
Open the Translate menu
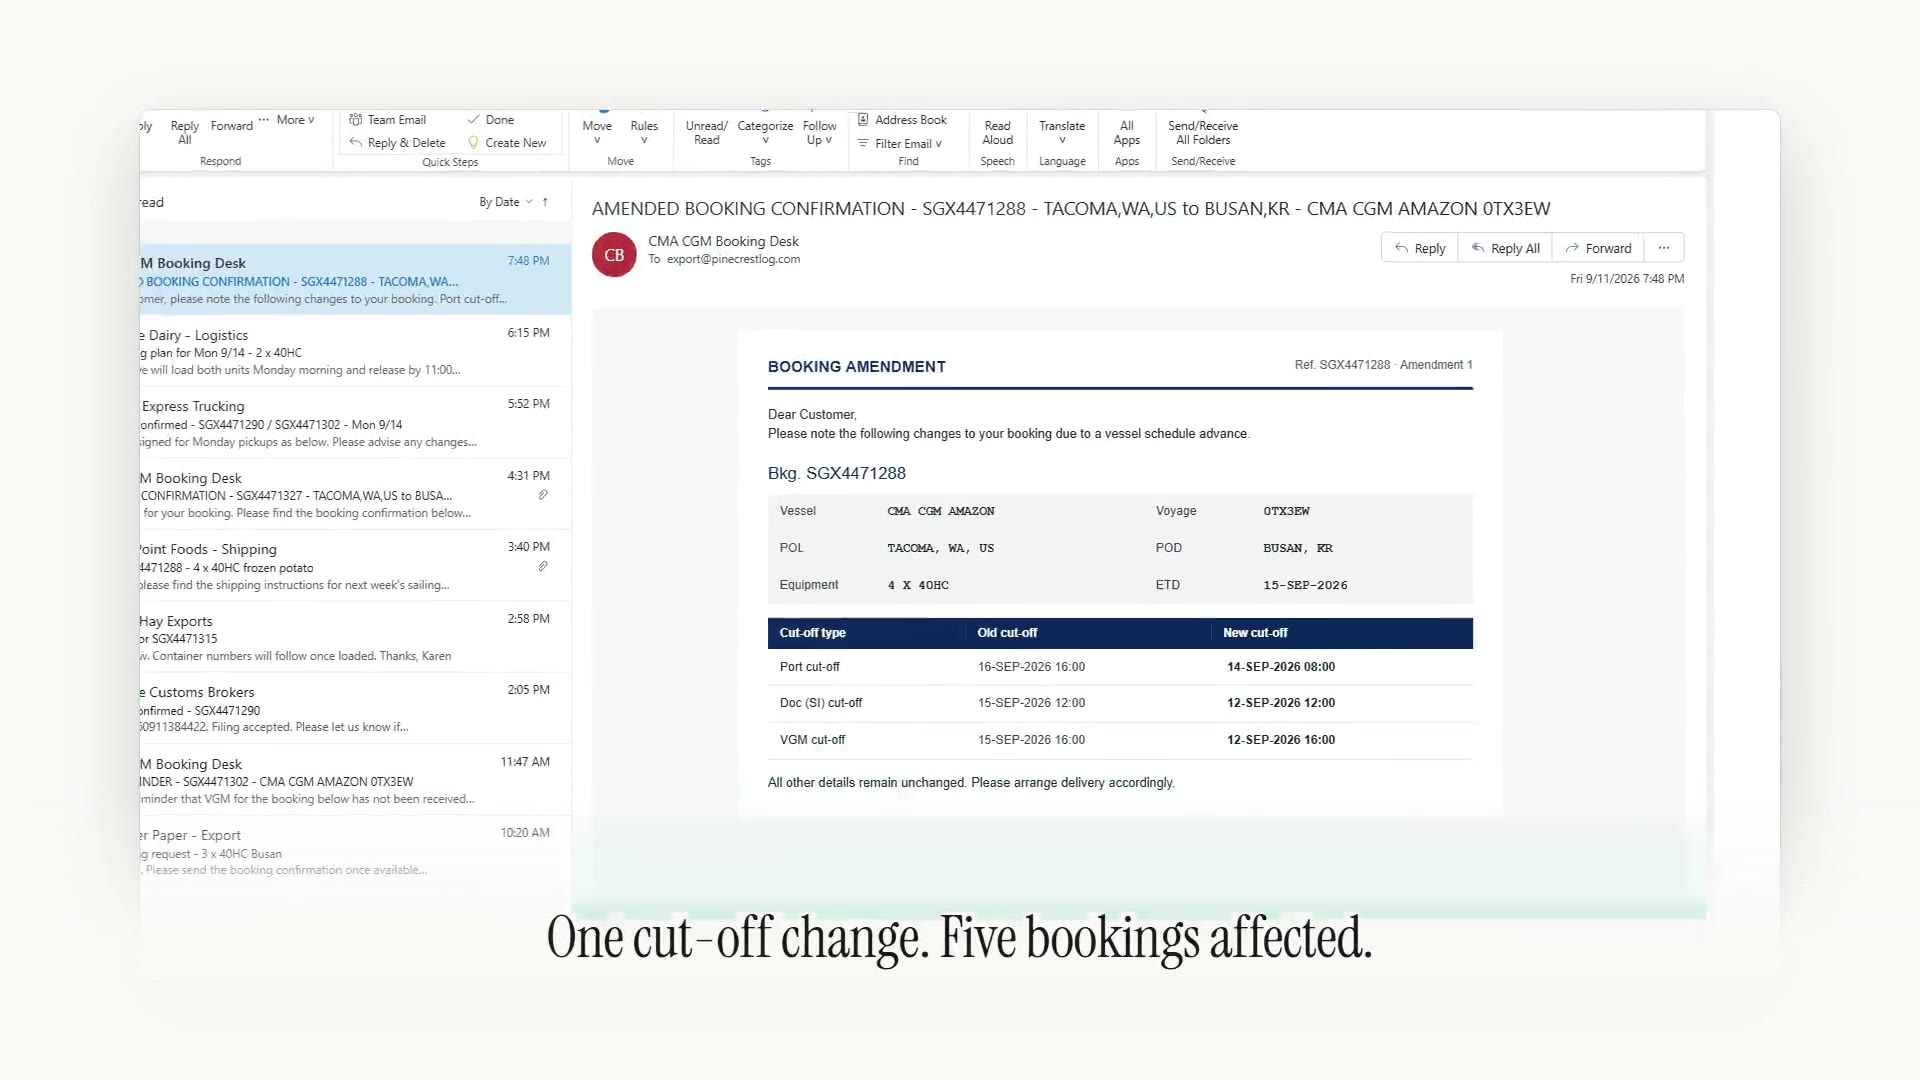tap(1061, 132)
